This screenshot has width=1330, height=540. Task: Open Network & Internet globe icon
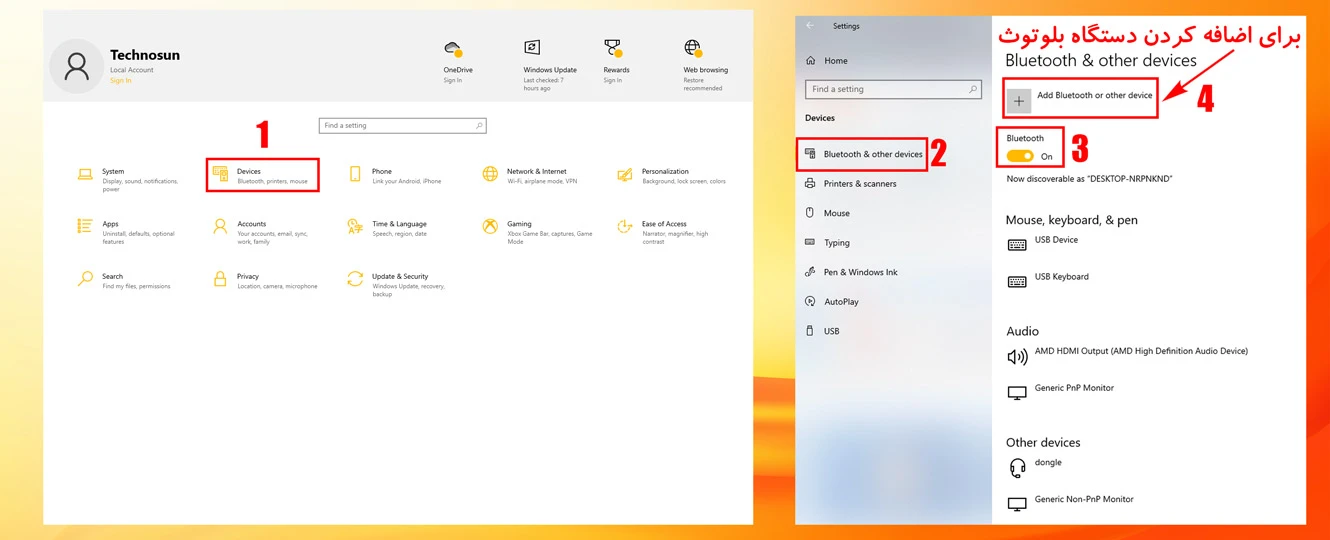490,174
